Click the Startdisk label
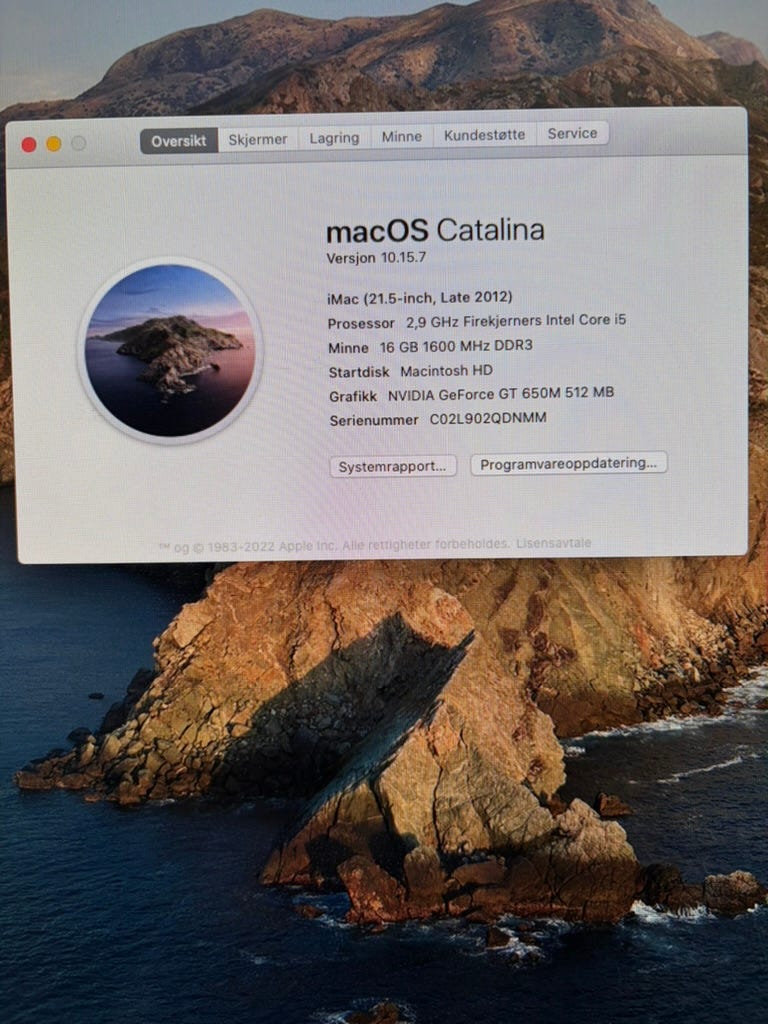 [x=359, y=372]
